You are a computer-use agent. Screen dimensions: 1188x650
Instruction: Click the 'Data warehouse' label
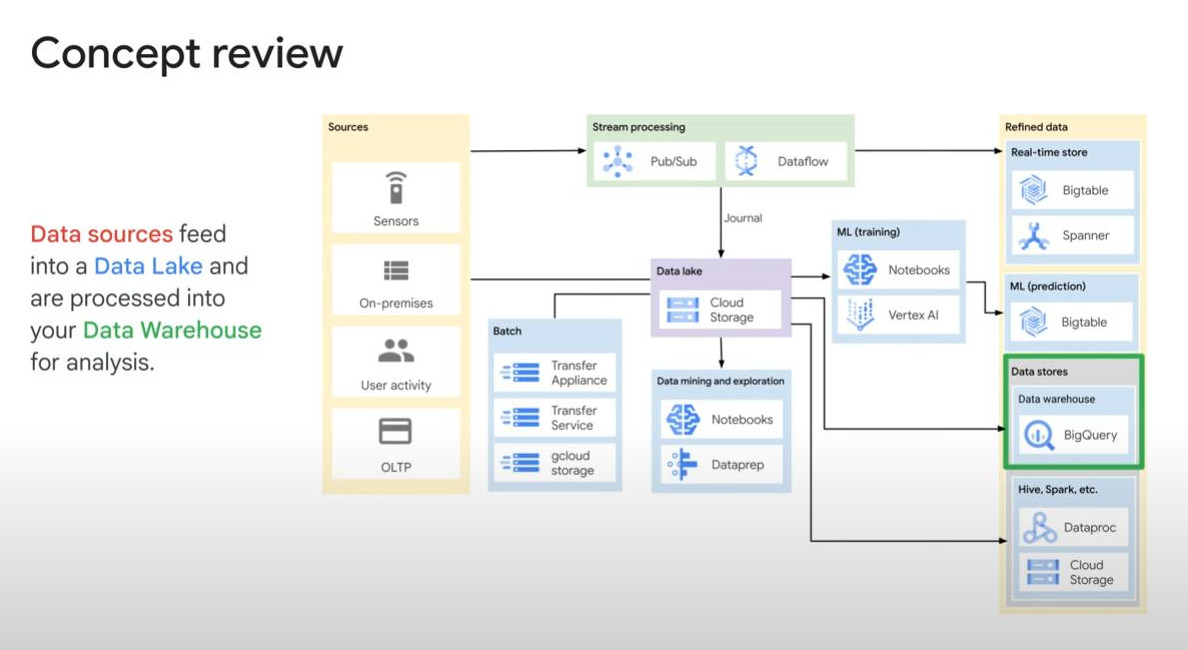(x=1056, y=399)
